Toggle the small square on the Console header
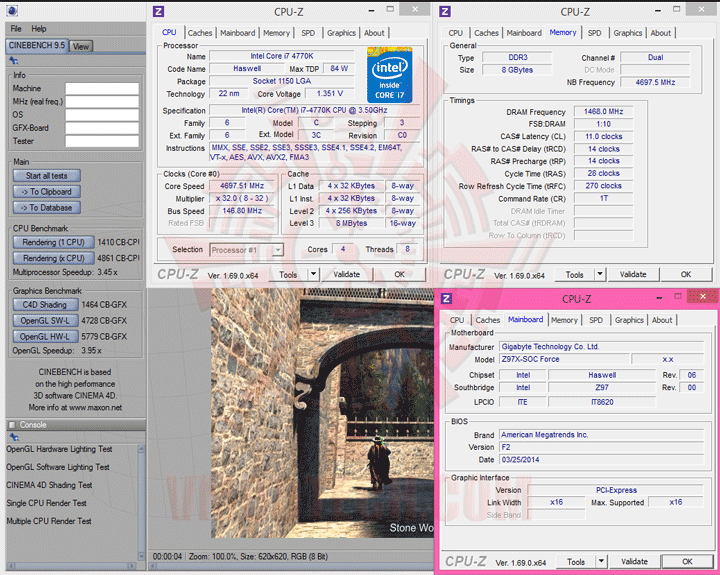The width and height of the screenshot is (720, 575). (13, 424)
